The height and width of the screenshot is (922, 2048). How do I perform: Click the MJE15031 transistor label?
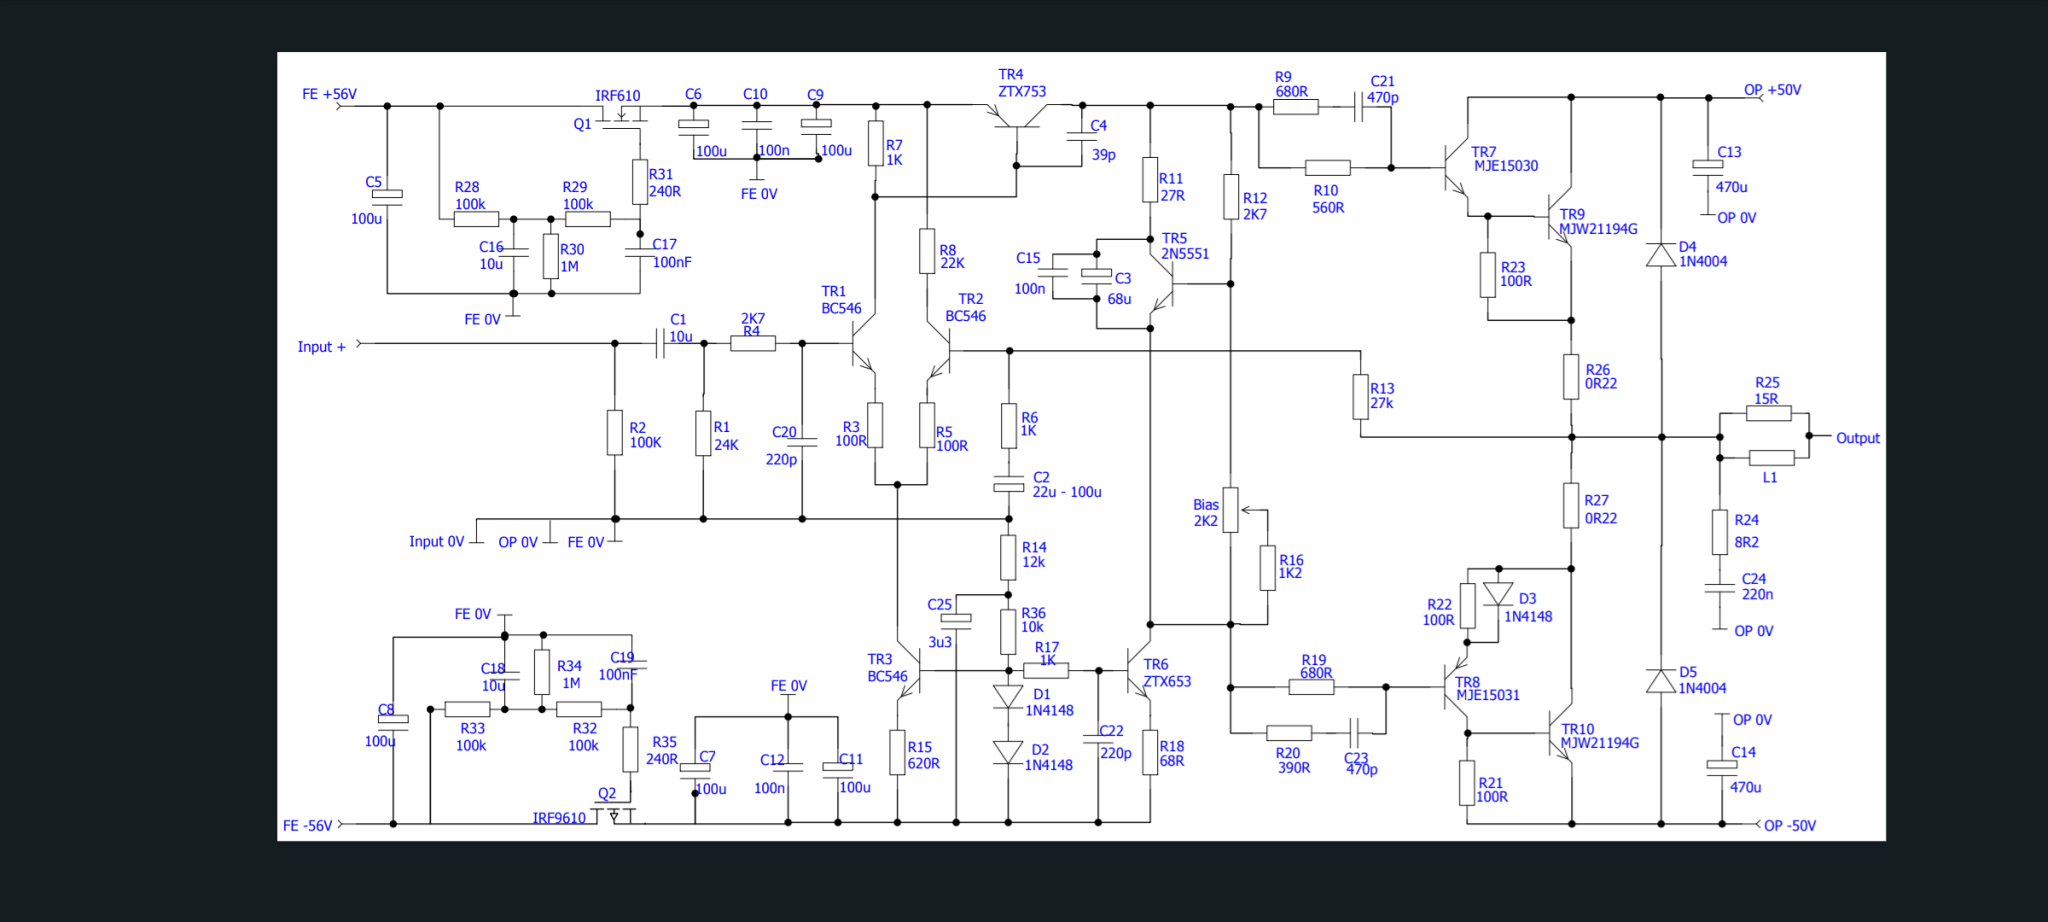click(1488, 695)
